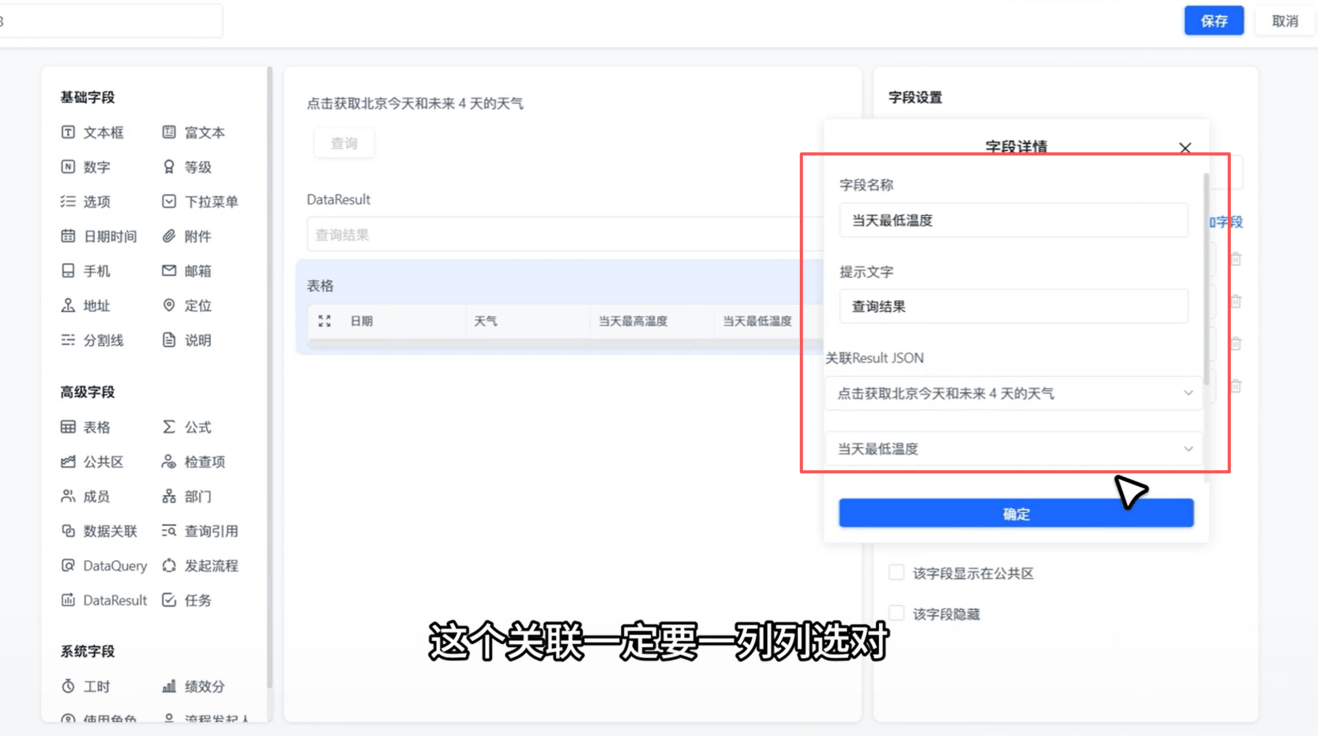Viewport: 1318px width, 736px height.
Task: Choose the 选项 field type
Action: click(x=85, y=201)
